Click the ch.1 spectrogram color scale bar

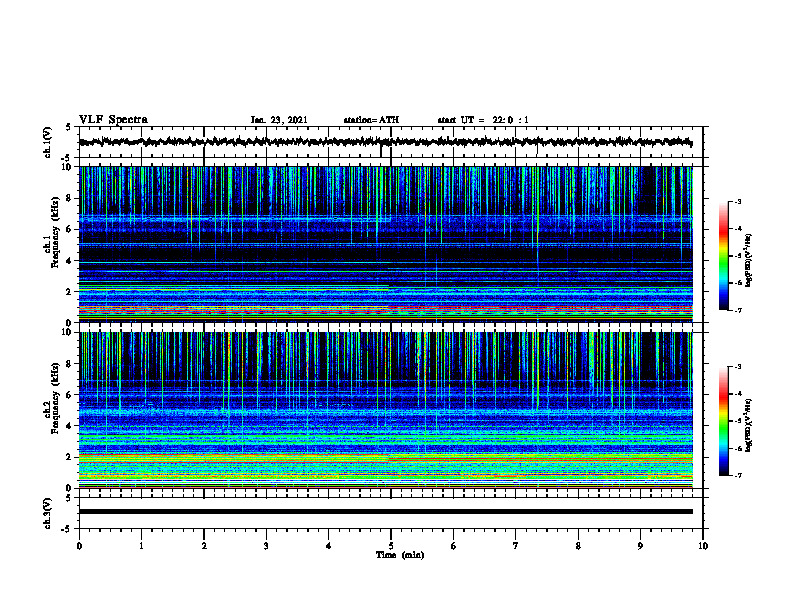(x=724, y=256)
